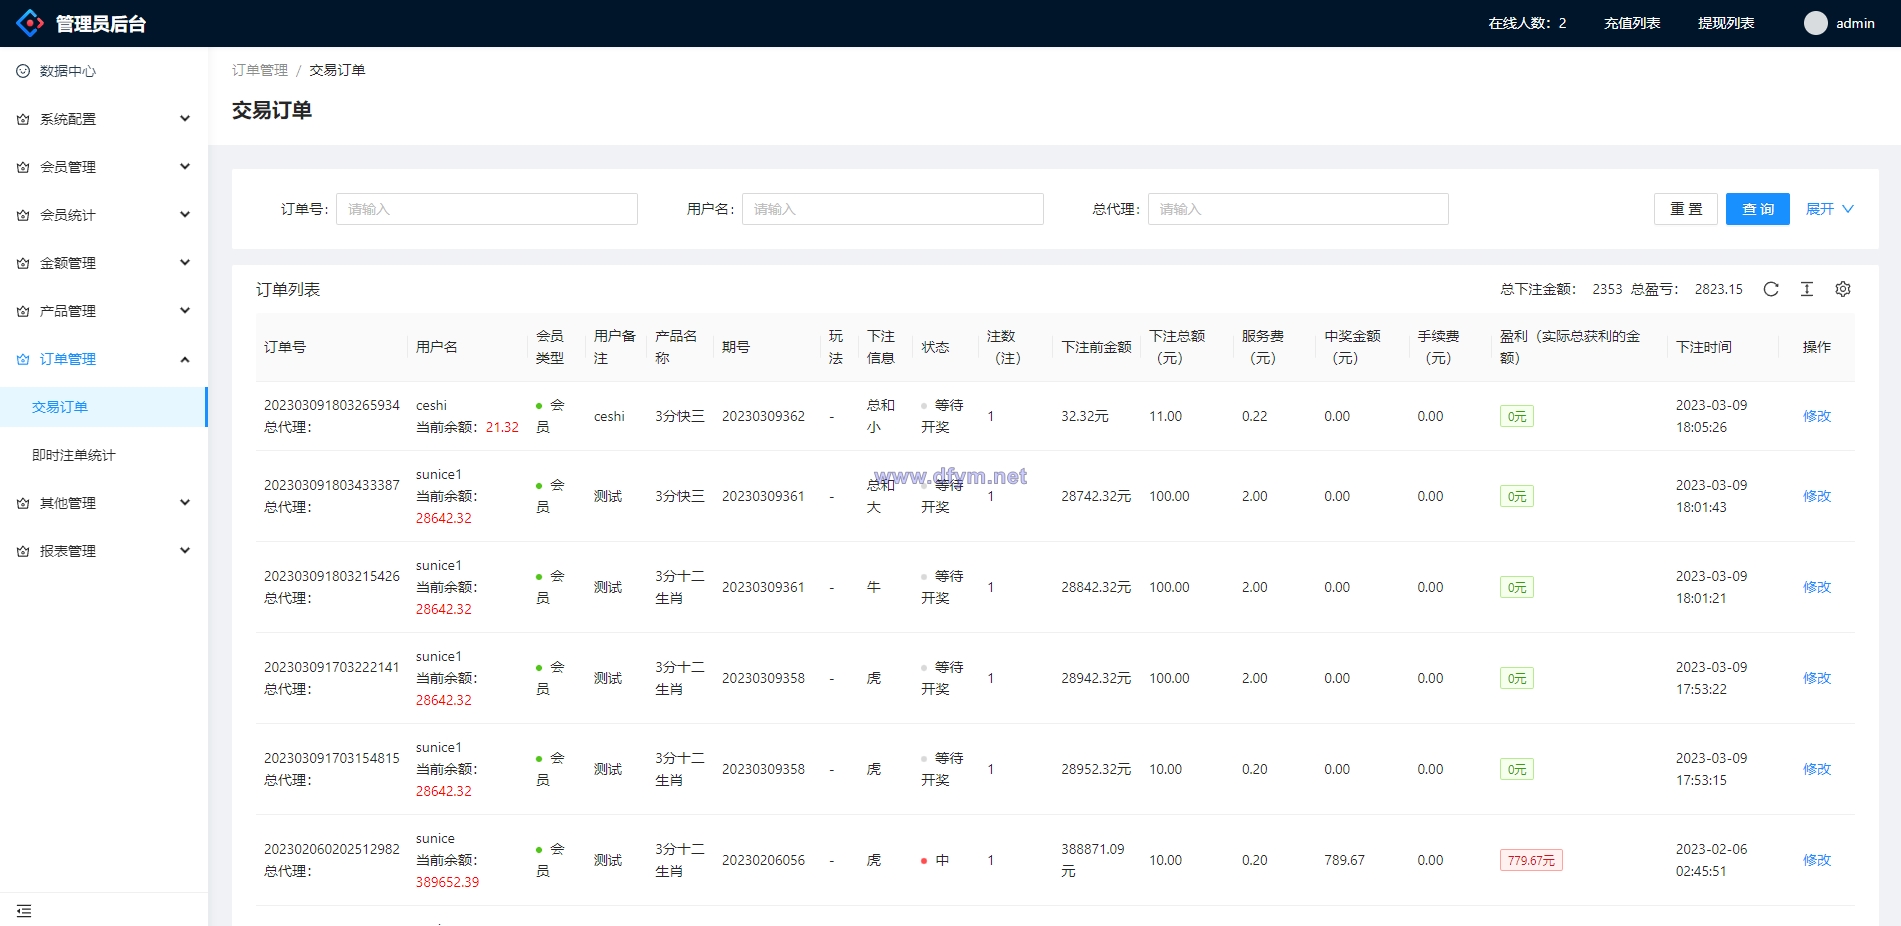Expand more search filters with 展开
1901x926 pixels.
(x=1829, y=209)
